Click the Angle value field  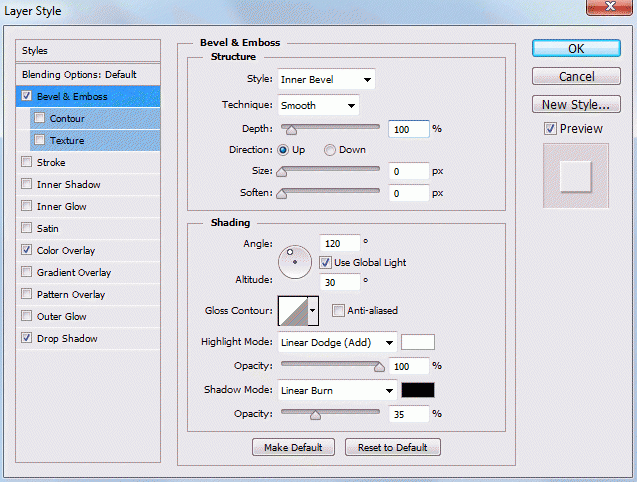coord(340,243)
